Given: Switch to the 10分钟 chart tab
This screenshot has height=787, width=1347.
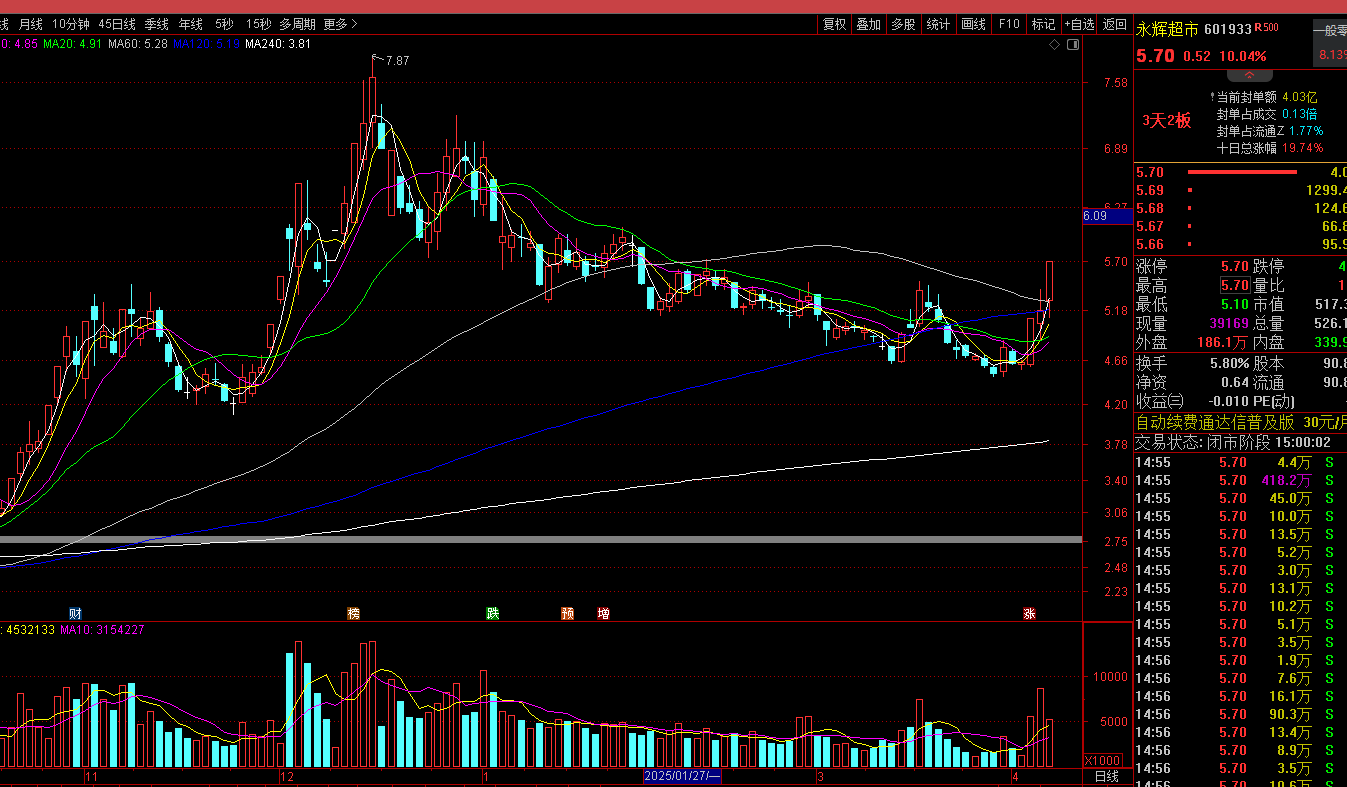Looking at the screenshot, I should tap(70, 24).
